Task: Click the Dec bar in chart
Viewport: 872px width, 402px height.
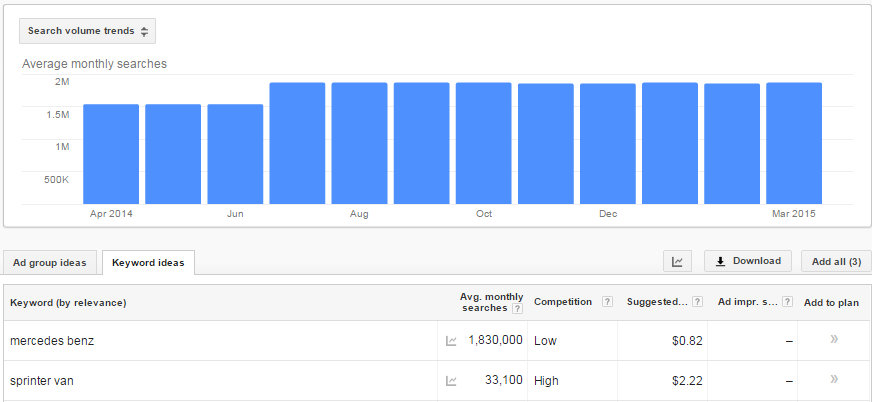Action: click(x=608, y=144)
